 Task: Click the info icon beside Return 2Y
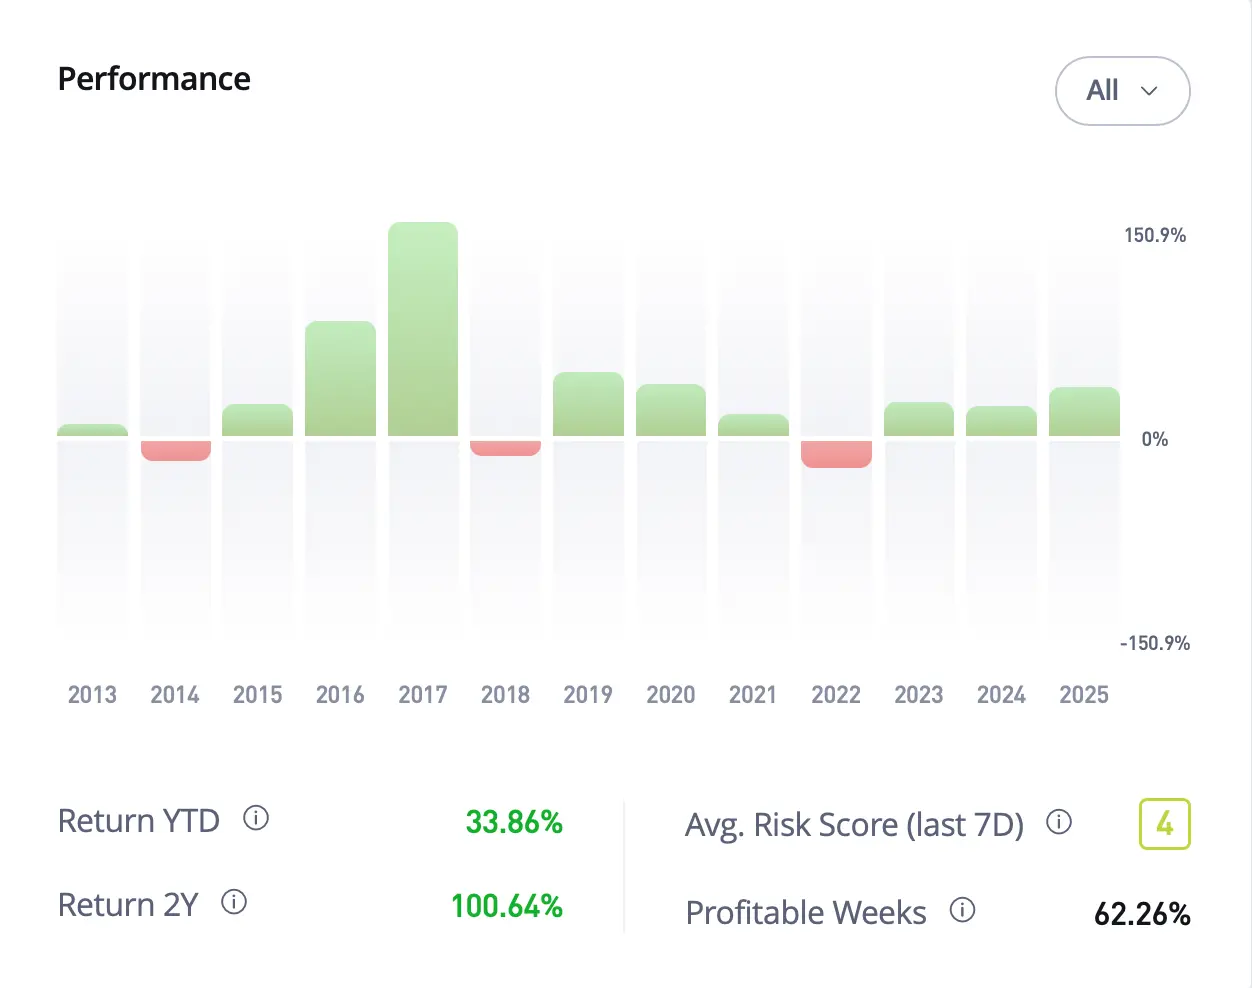234,903
